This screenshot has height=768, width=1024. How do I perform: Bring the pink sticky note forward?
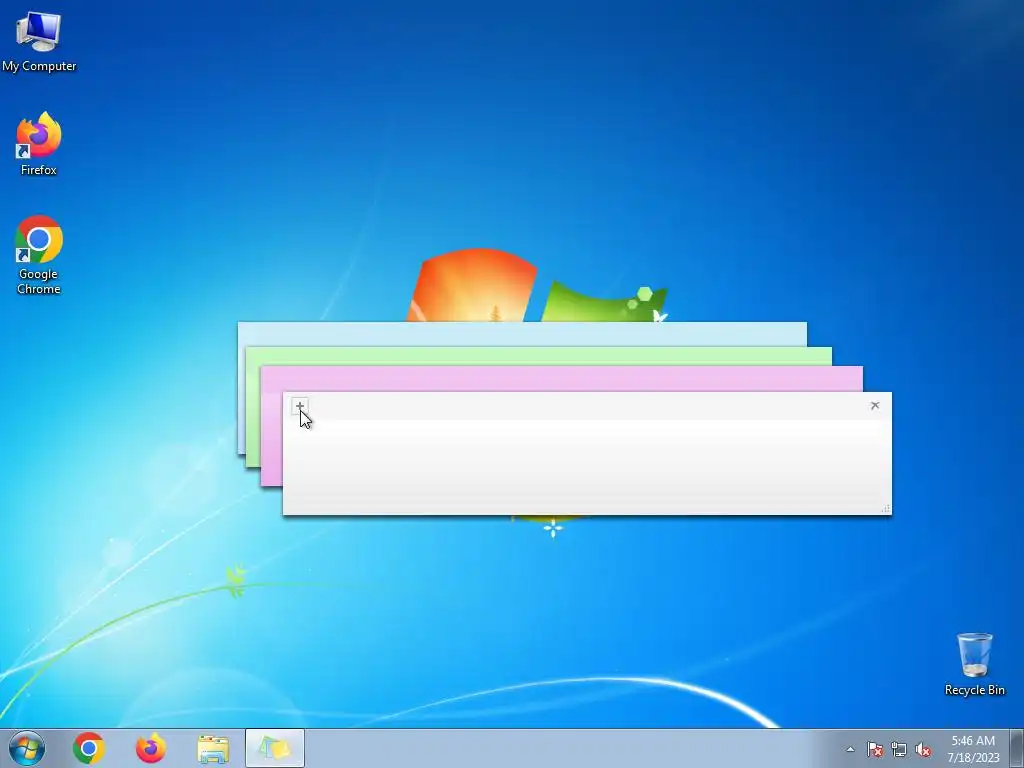[561, 379]
